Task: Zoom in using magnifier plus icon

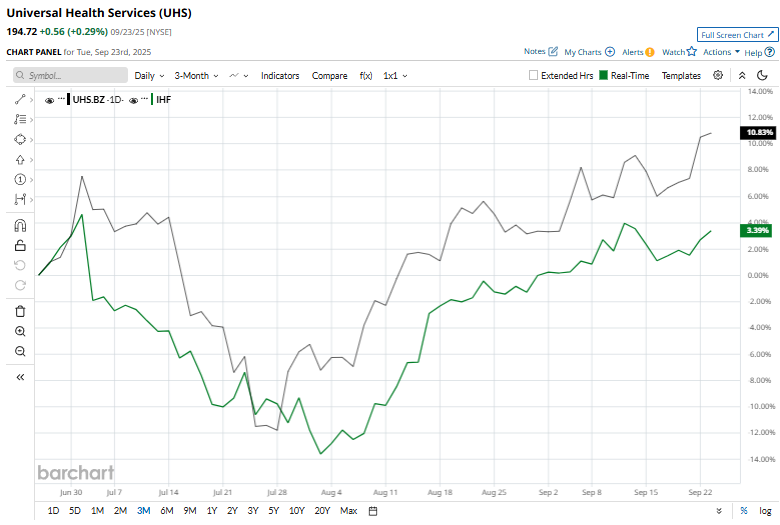Action: [20, 331]
